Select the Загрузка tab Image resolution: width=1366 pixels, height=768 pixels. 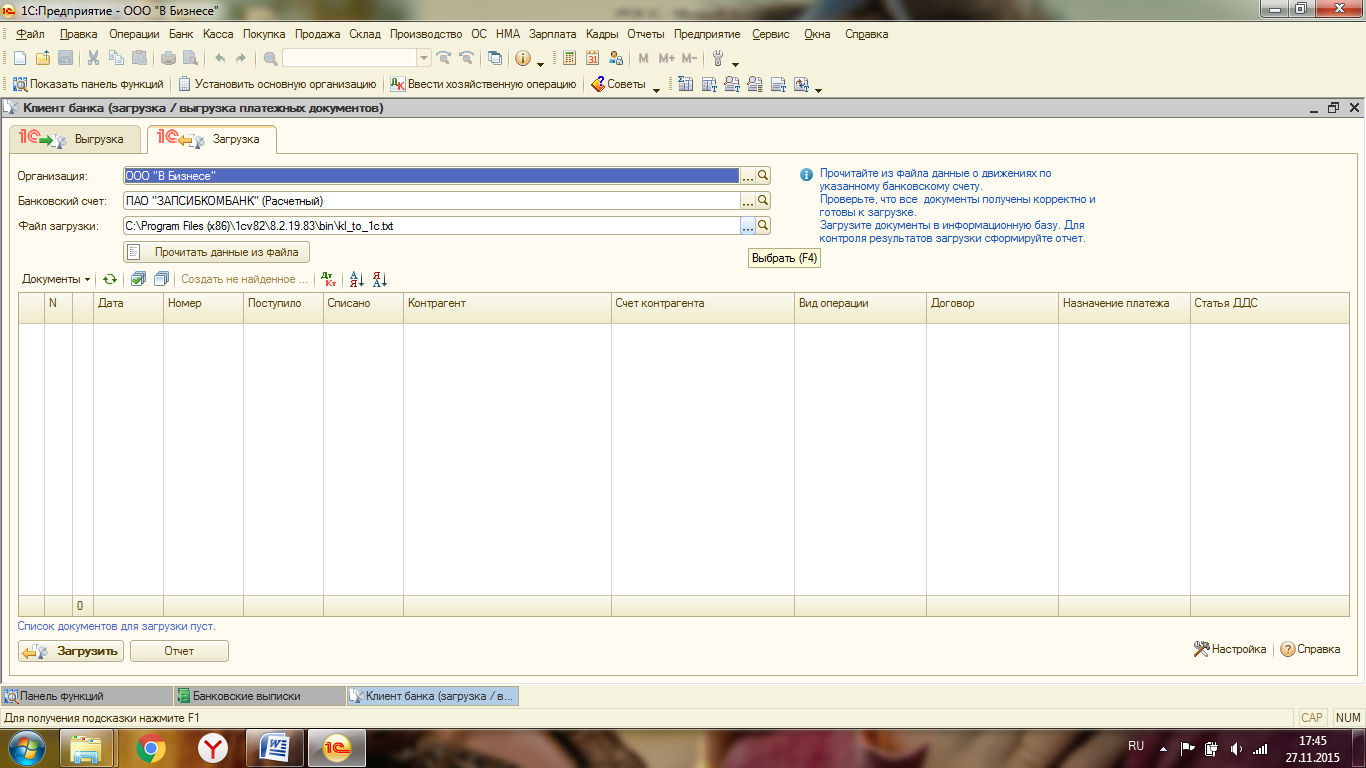pos(211,139)
